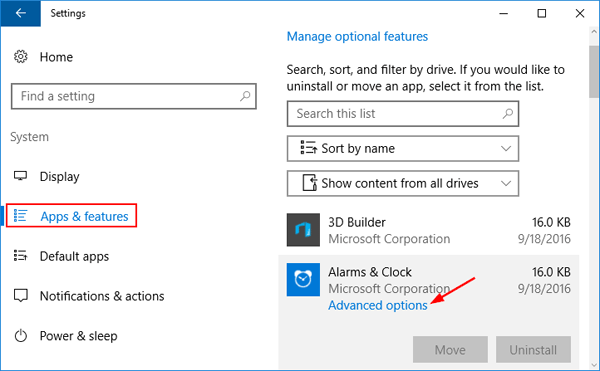The width and height of the screenshot is (600, 371).
Task: Open Manage optional features link
Action: [357, 37]
